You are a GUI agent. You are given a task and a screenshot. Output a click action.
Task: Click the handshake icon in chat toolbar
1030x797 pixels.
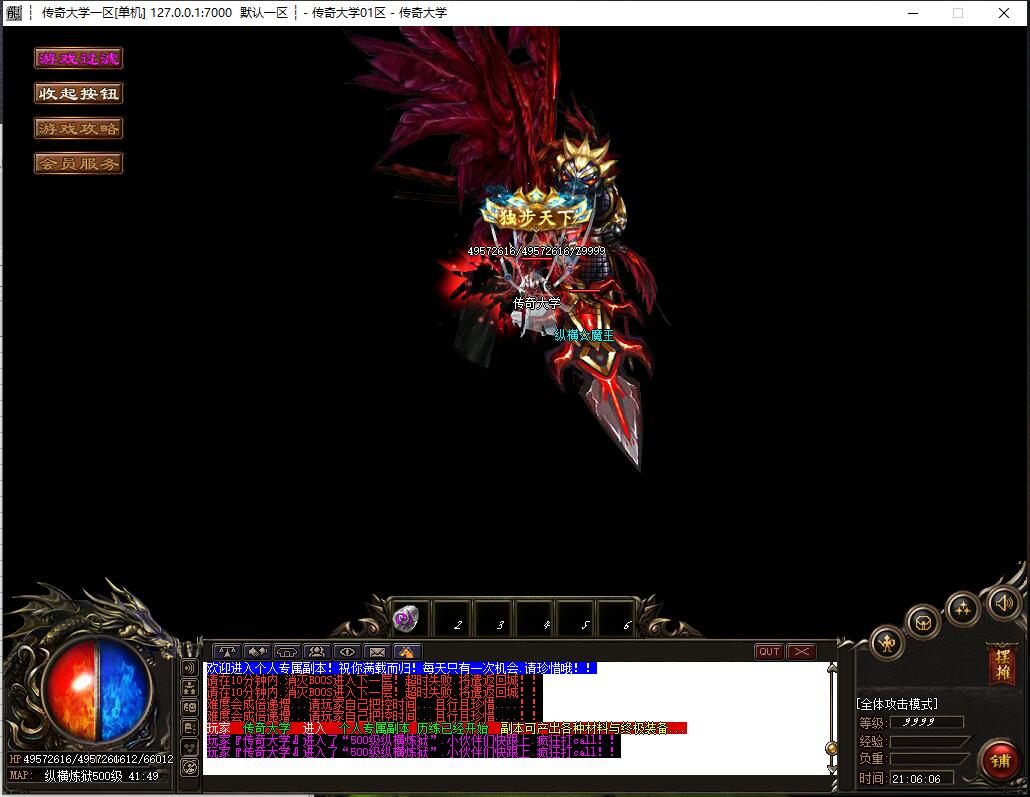[257, 651]
